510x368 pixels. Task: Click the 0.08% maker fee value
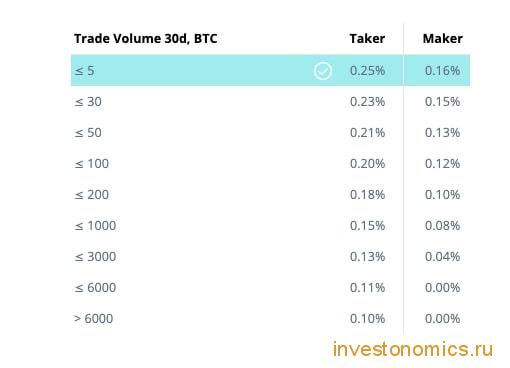tap(442, 226)
